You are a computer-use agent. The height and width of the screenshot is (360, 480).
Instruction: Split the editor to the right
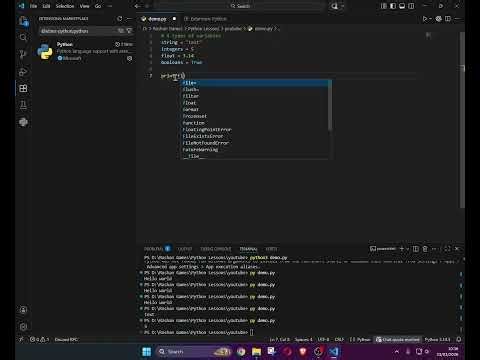pyautogui.click(x=448, y=19)
